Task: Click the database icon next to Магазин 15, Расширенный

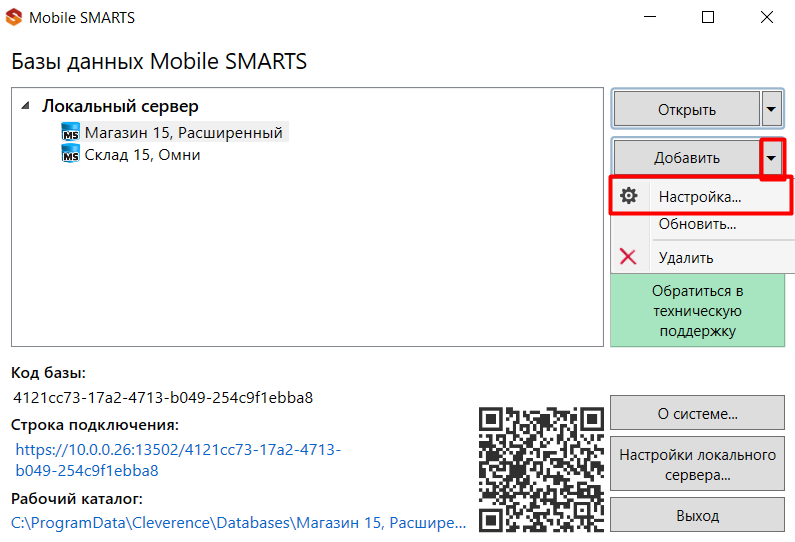Action: click(70, 132)
